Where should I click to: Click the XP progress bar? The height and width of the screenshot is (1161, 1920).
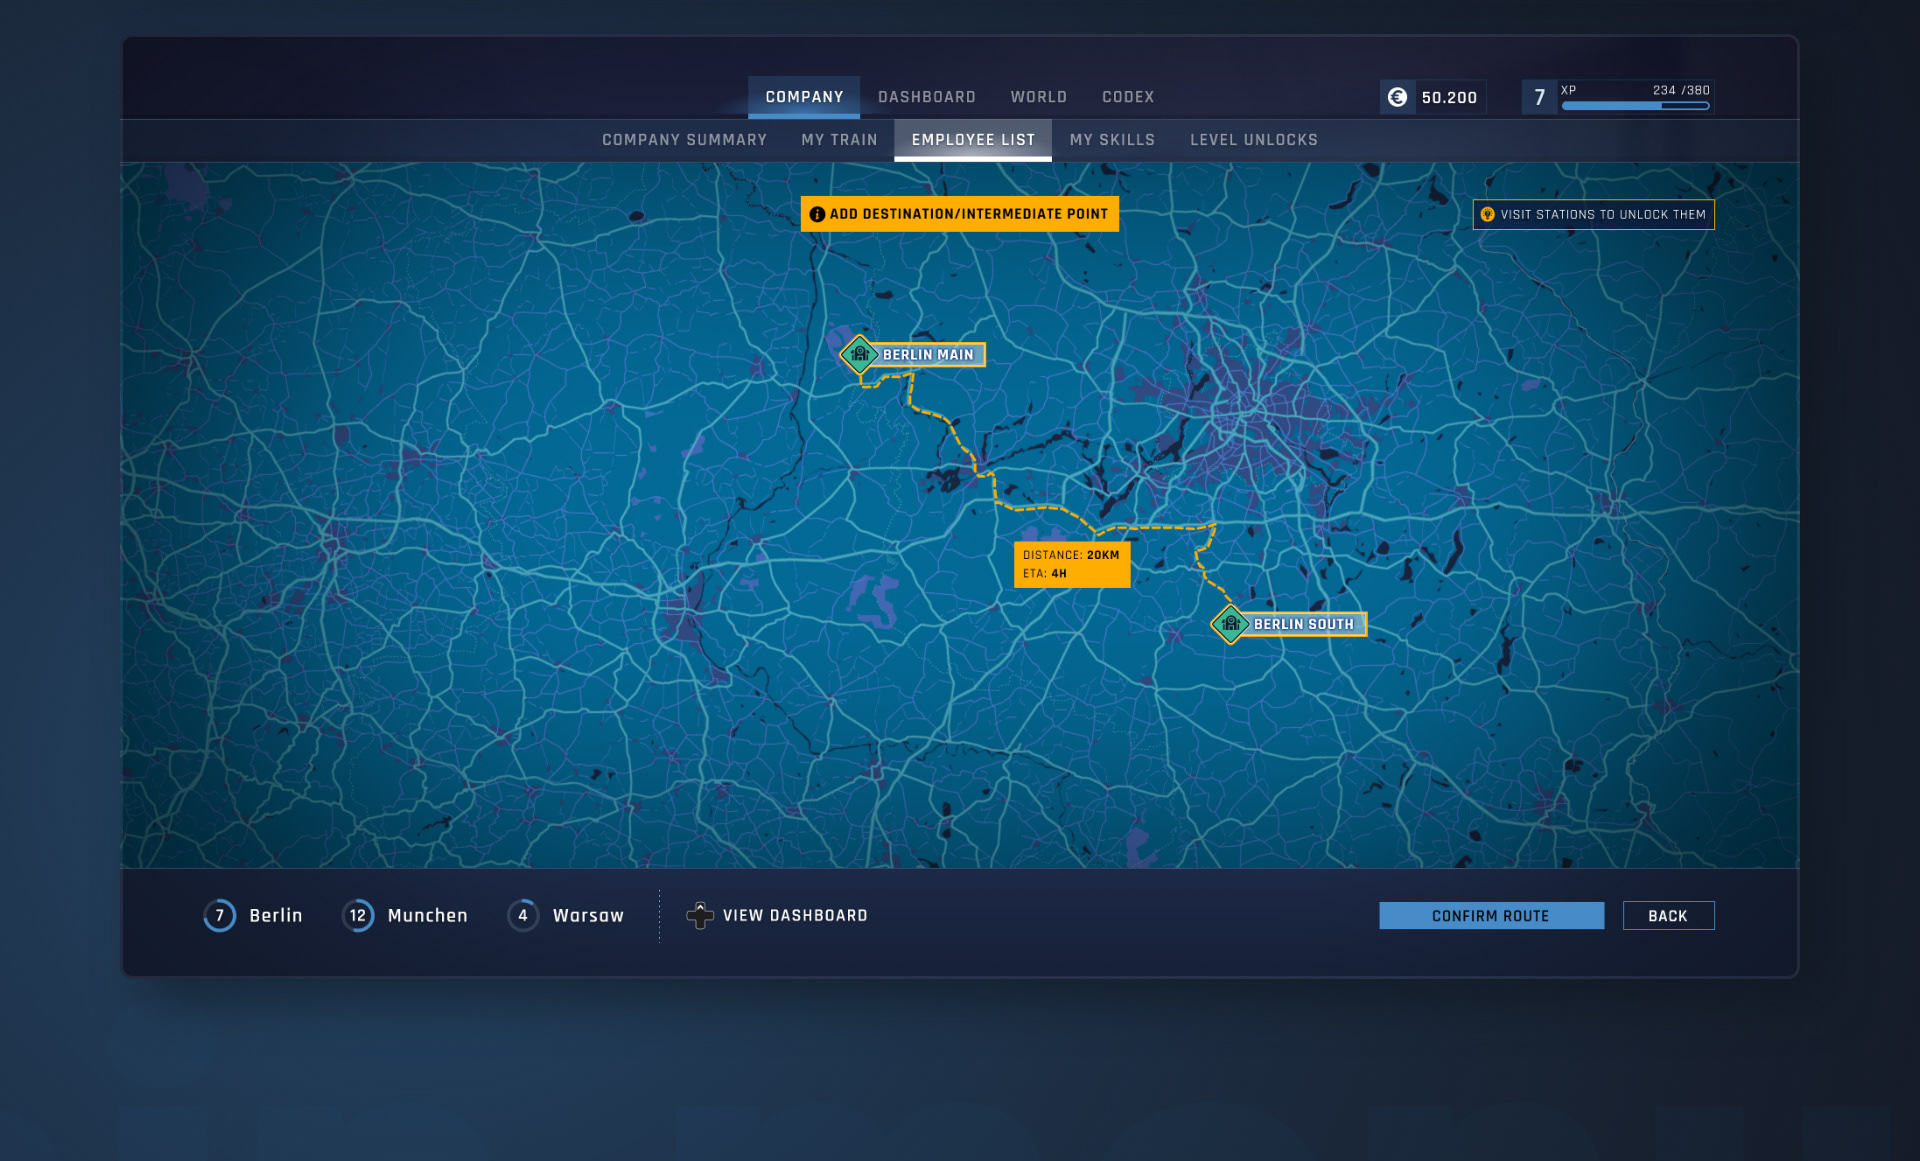click(1634, 105)
